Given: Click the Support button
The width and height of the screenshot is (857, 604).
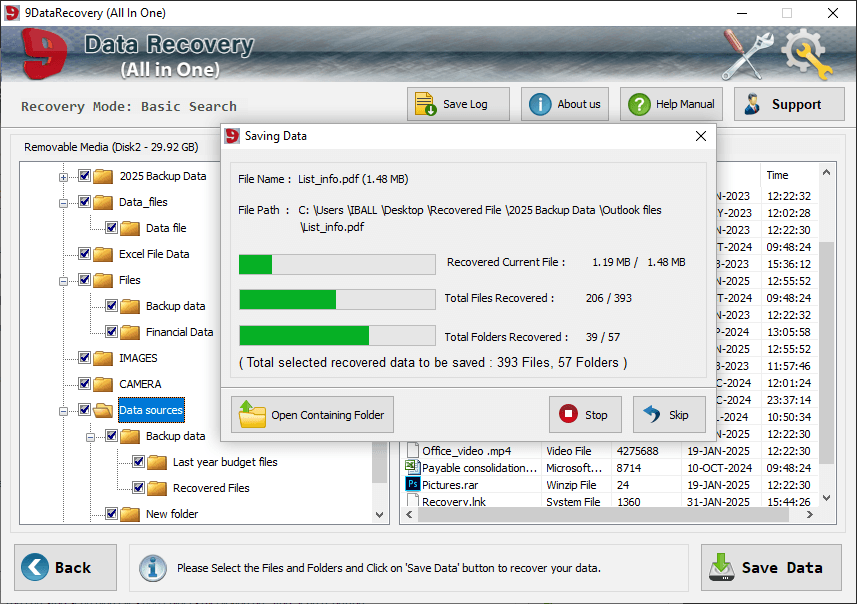Looking at the screenshot, I should click(789, 104).
